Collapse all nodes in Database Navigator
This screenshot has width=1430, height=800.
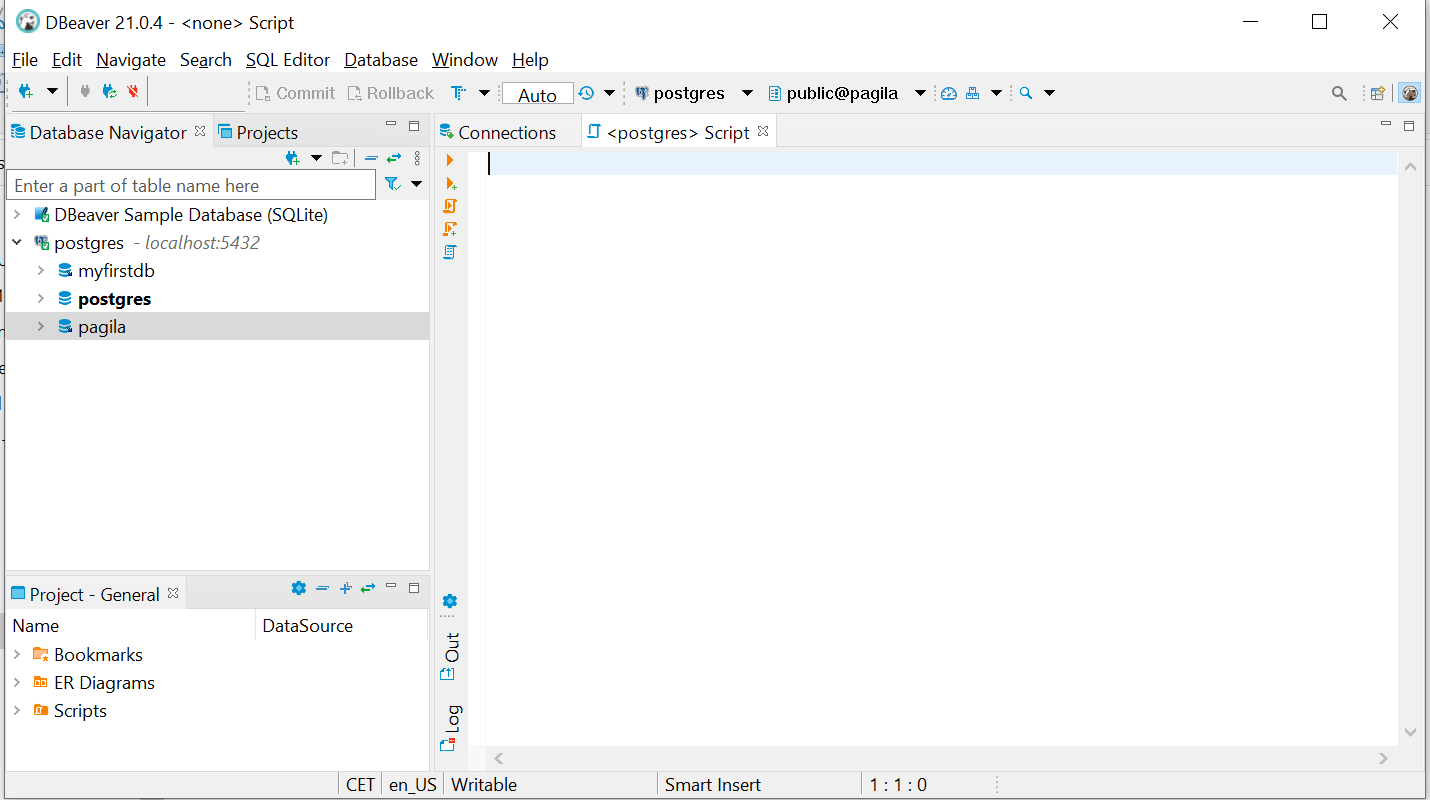(371, 158)
